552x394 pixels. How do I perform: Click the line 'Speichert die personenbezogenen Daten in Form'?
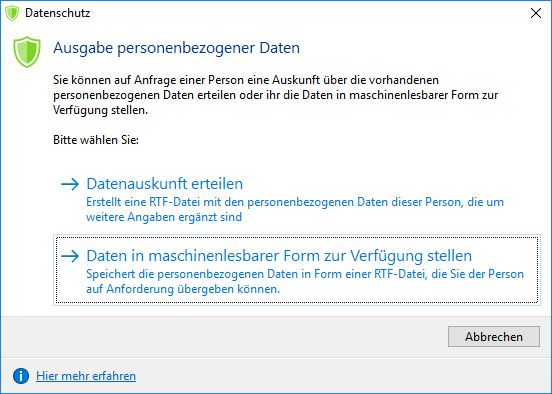305,274
